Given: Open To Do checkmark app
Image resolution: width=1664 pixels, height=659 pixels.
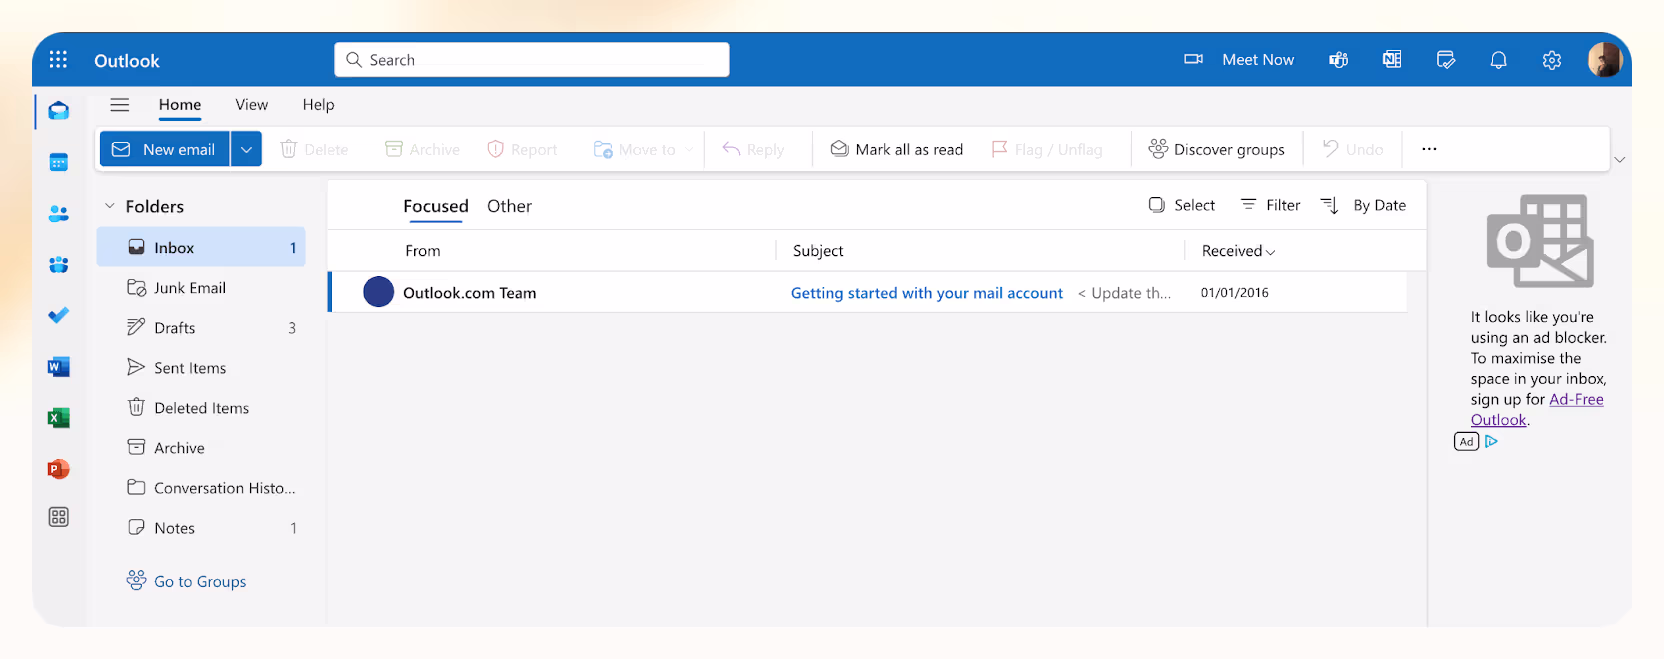Looking at the screenshot, I should click(x=59, y=315).
